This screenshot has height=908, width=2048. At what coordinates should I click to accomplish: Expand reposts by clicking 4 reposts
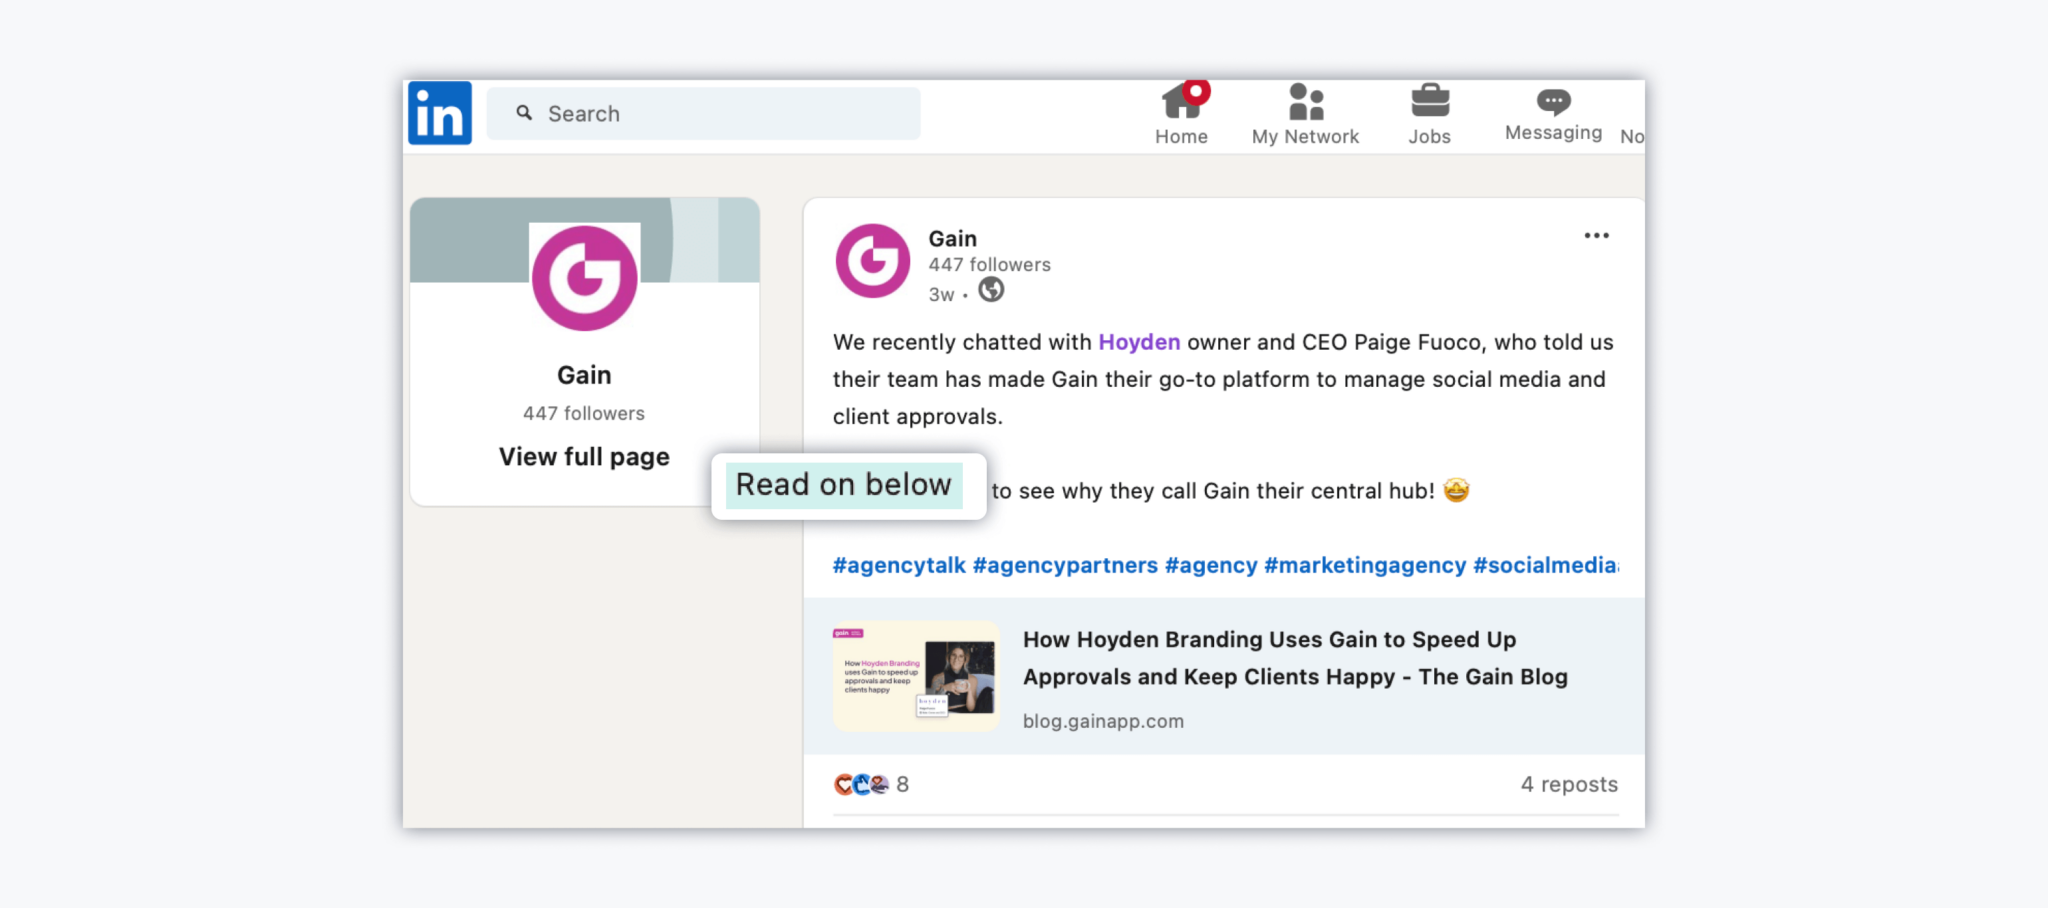pyautogui.click(x=1569, y=784)
